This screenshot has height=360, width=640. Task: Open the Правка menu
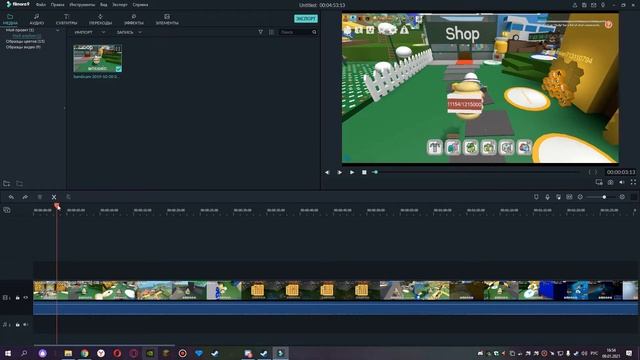(57, 5)
